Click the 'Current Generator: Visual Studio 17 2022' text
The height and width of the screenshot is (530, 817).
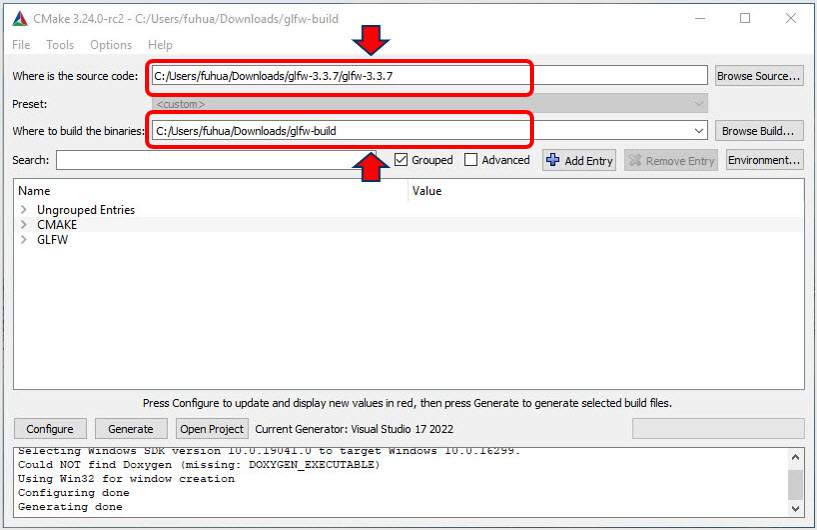[354, 429]
